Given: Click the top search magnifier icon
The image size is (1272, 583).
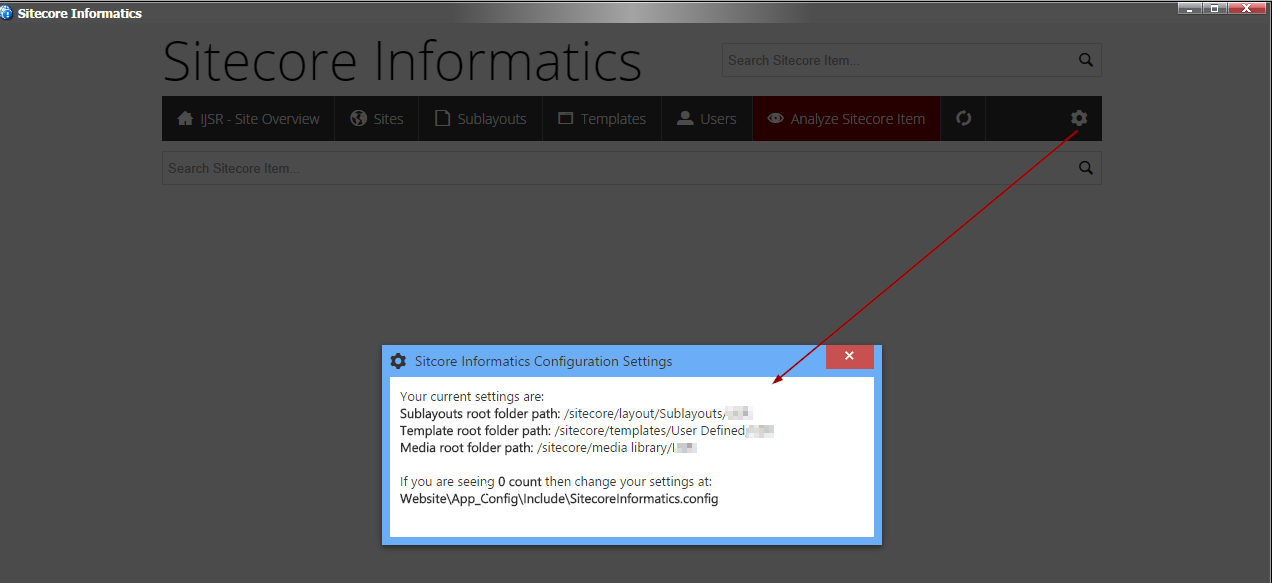Looking at the screenshot, I should (1086, 60).
